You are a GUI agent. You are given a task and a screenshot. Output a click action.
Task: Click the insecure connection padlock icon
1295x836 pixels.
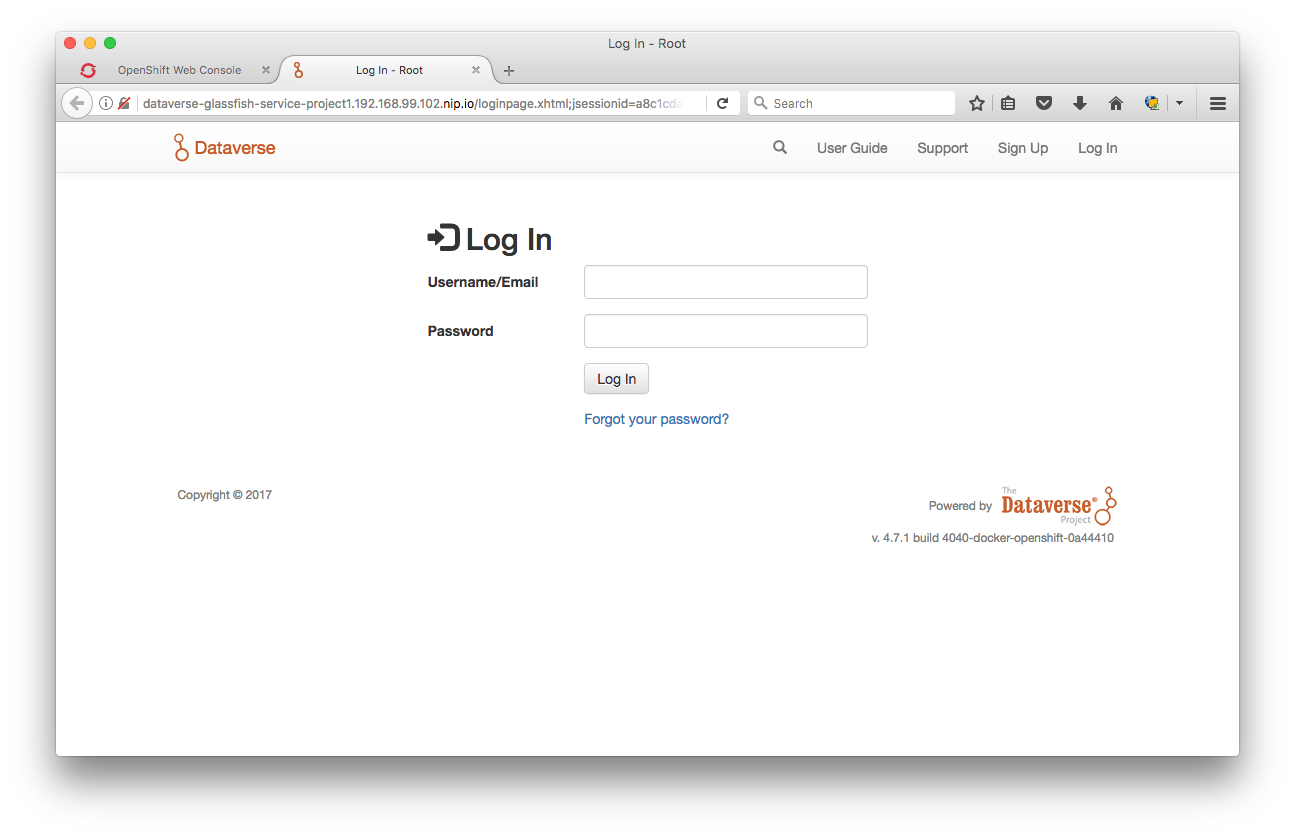pyautogui.click(x=125, y=103)
